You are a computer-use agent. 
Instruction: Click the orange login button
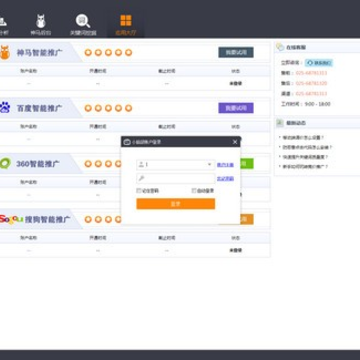(x=176, y=204)
